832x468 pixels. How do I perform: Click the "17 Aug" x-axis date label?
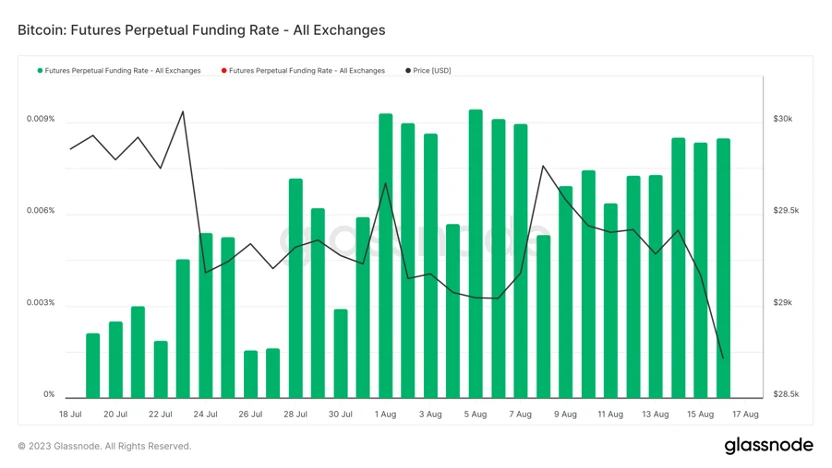(x=746, y=414)
